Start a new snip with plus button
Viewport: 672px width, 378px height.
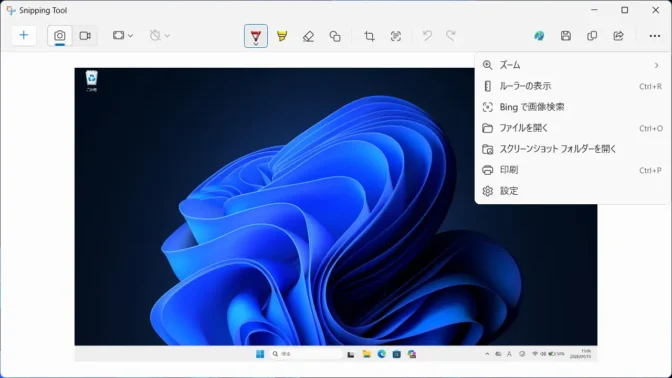[x=24, y=35]
